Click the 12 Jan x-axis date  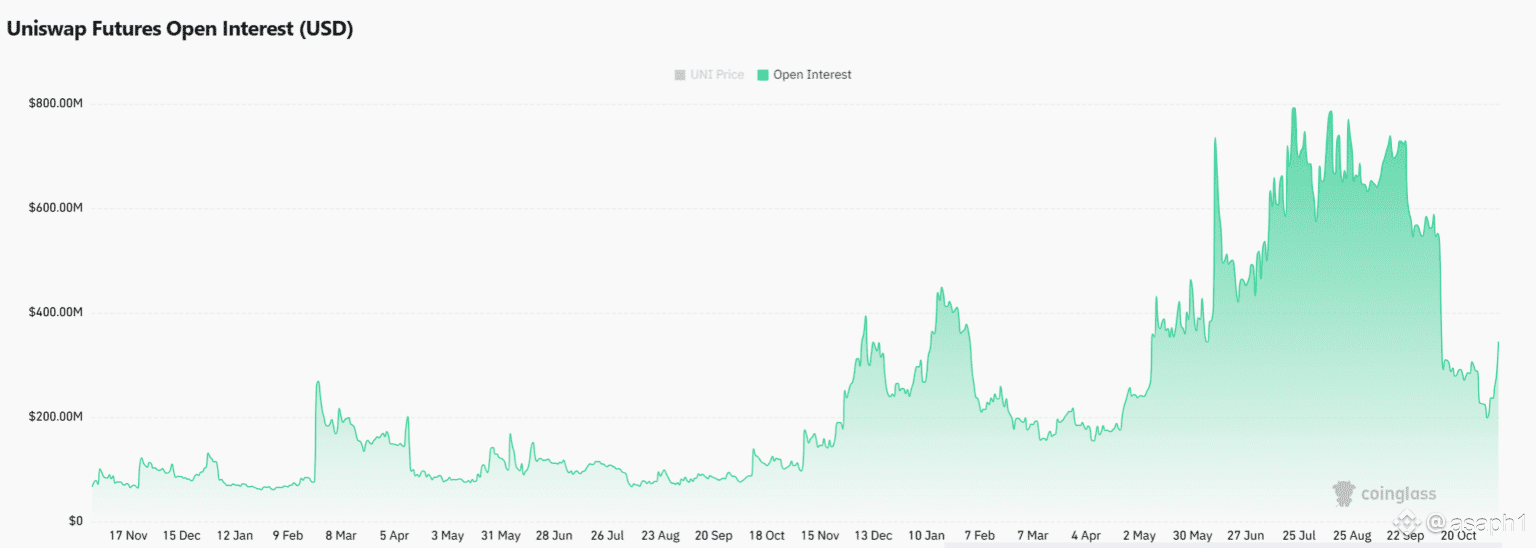click(x=235, y=536)
